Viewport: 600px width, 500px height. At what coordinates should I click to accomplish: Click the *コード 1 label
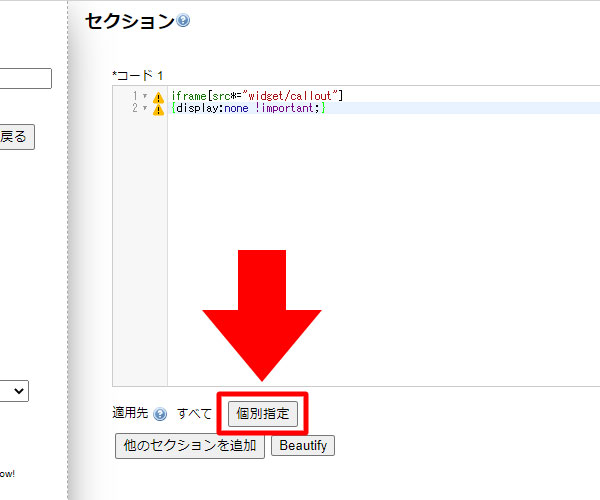click(x=138, y=75)
